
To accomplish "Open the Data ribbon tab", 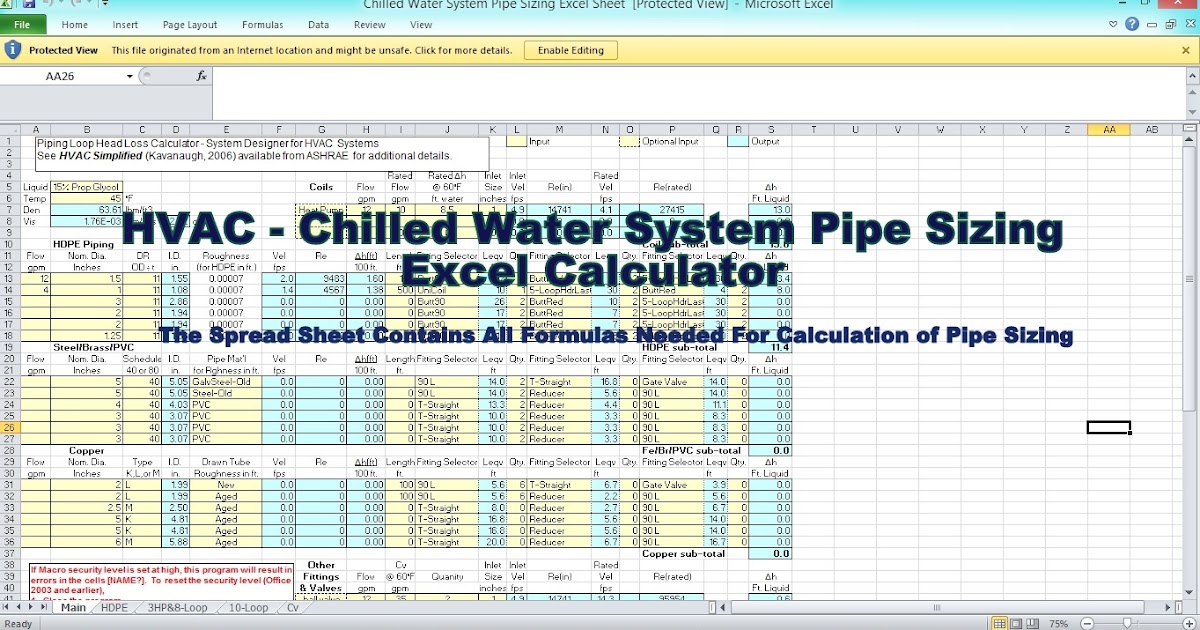I will tap(319, 24).
